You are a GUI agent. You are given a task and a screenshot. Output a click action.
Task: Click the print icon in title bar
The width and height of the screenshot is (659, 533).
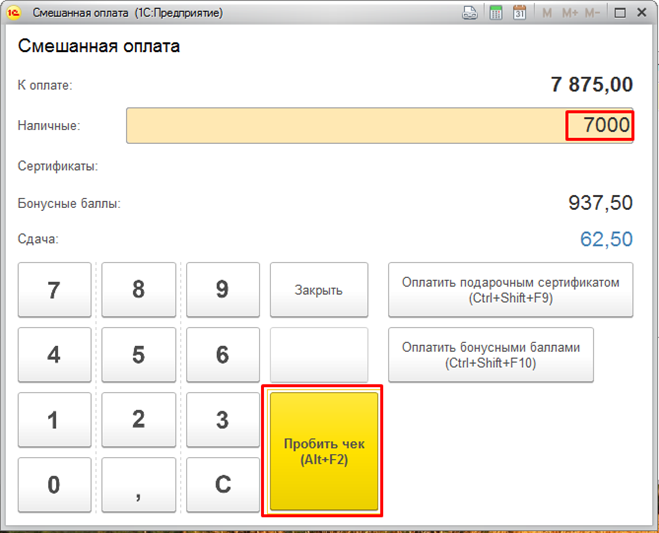(470, 13)
